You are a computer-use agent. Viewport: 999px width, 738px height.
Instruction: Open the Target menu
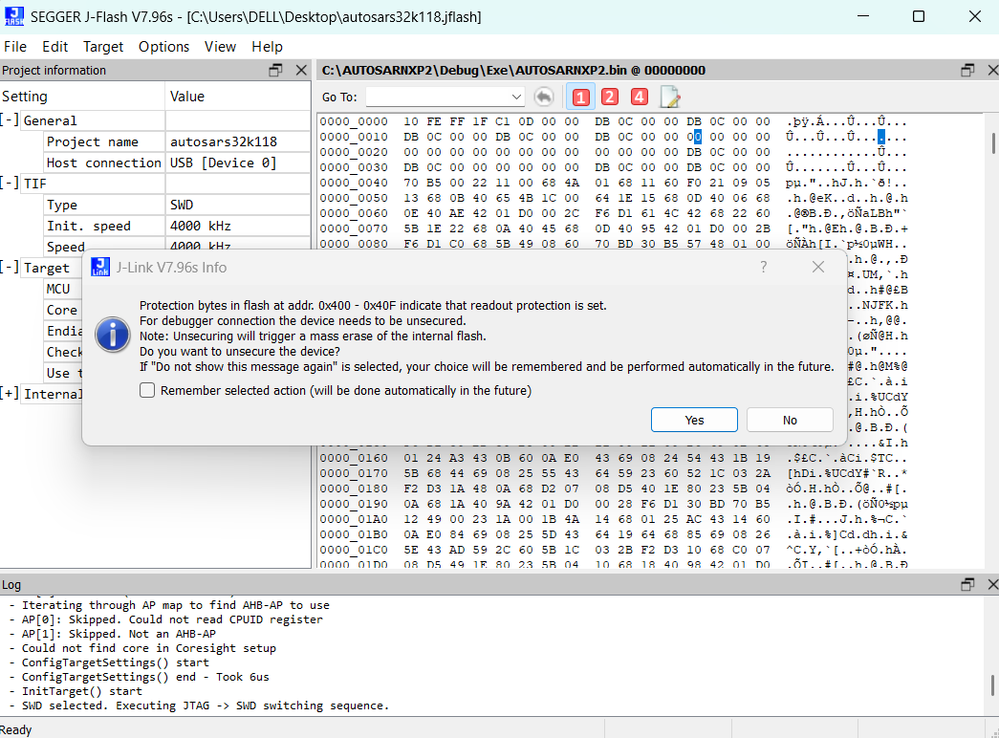[103, 47]
